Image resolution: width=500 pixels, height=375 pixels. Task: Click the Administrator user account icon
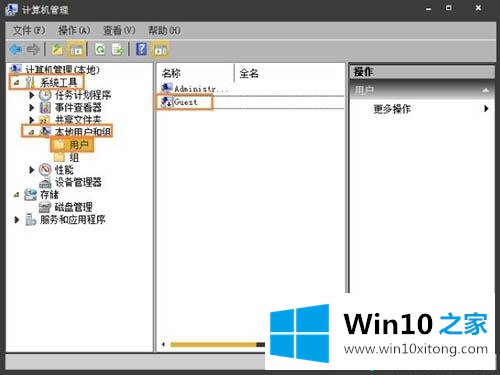[x=167, y=88]
